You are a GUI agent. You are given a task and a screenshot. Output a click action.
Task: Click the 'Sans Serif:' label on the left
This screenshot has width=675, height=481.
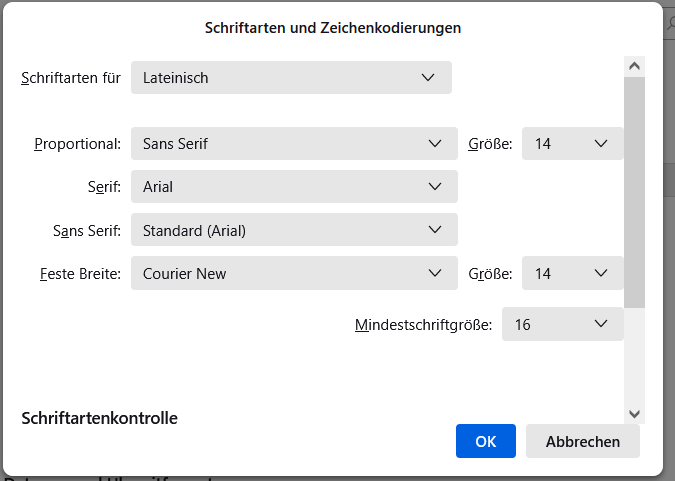(87, 230)
